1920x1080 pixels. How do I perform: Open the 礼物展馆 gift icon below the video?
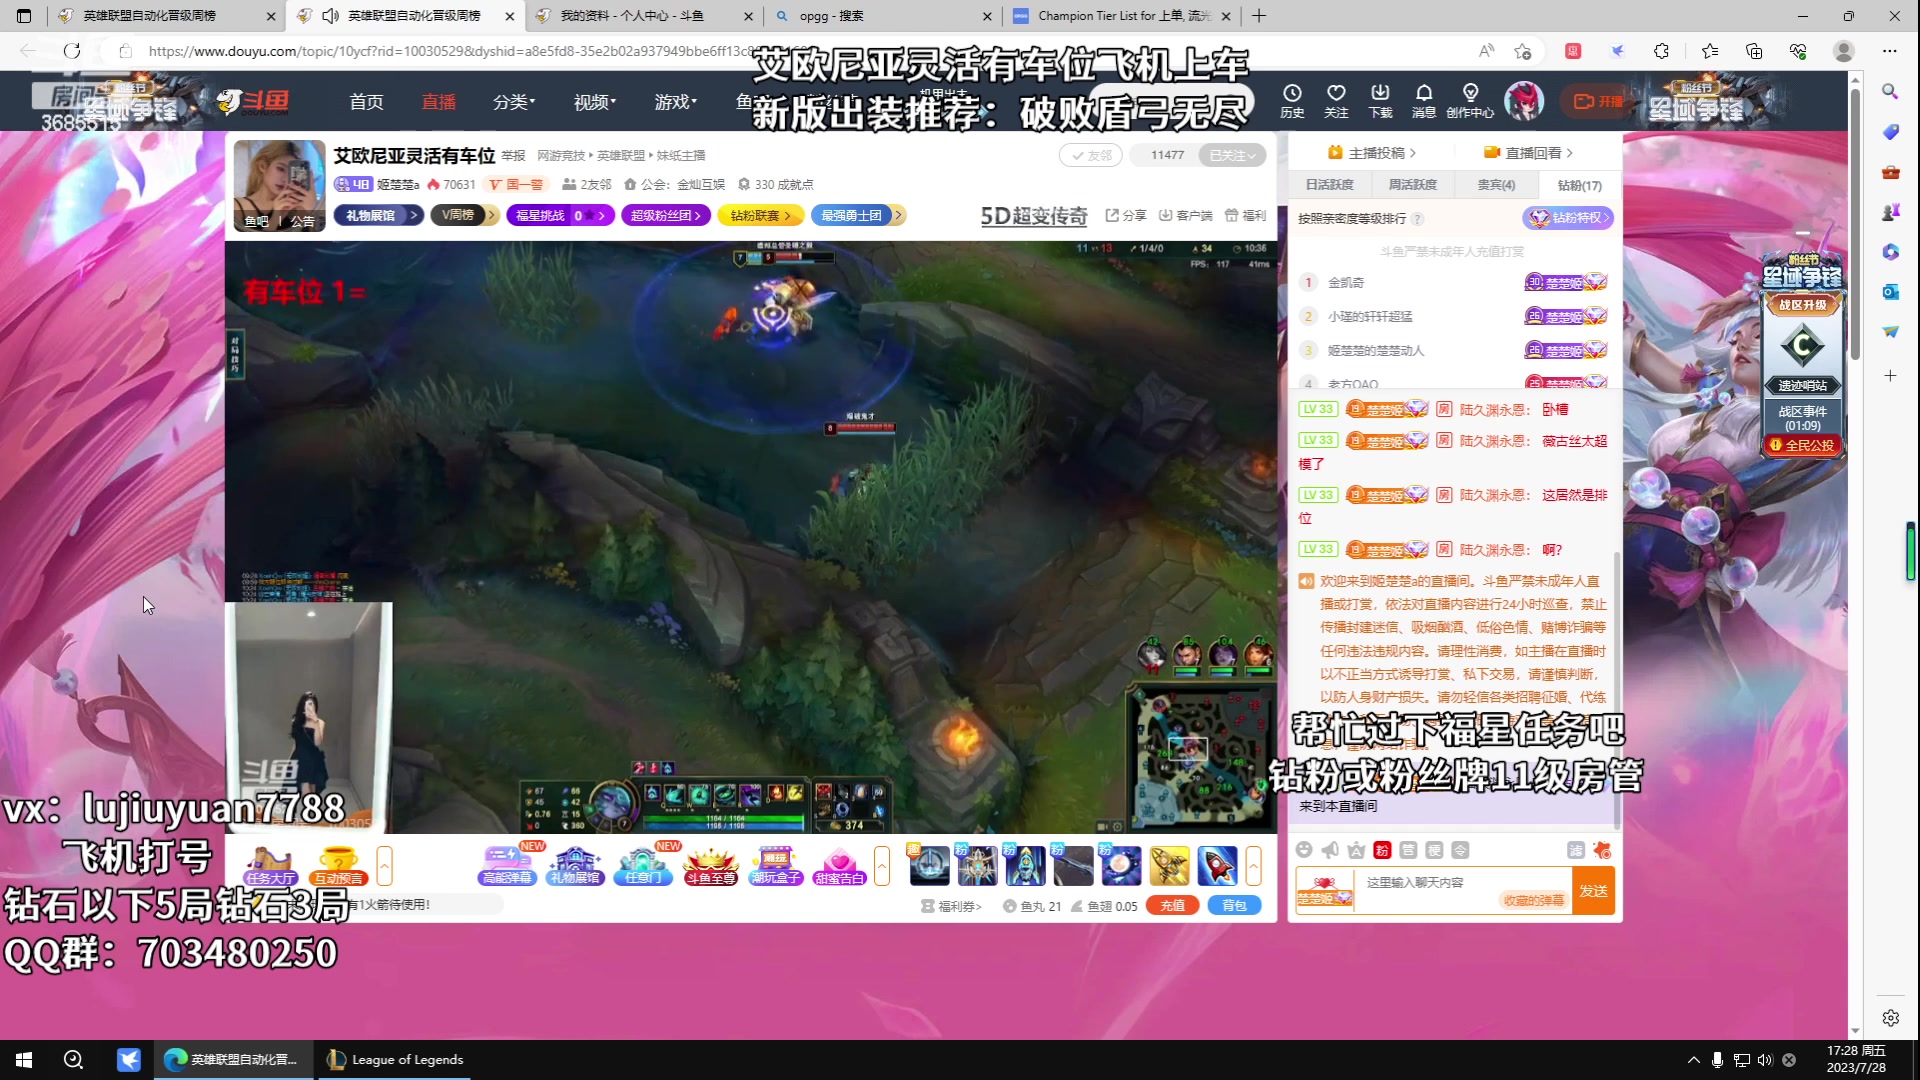point(575,865)
